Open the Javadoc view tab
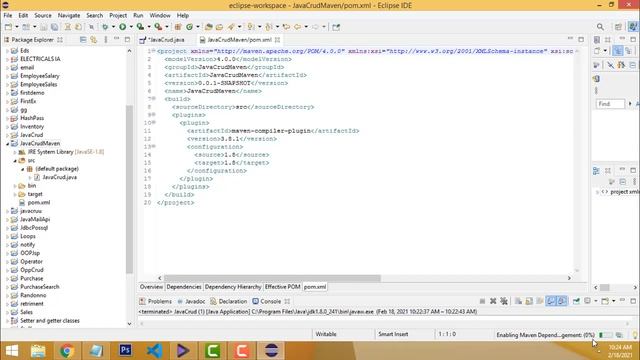 point(191,301)
